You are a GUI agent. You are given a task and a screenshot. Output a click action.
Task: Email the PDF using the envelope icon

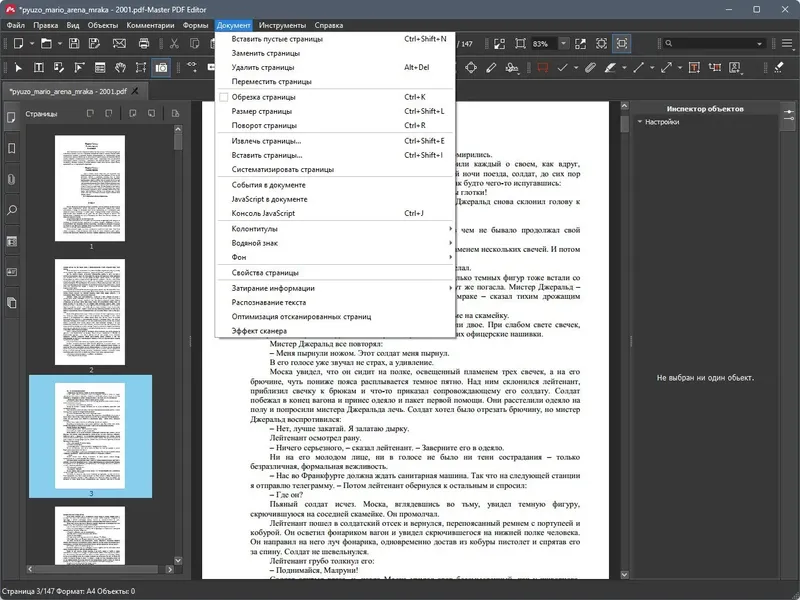click(x=119, y=42)
